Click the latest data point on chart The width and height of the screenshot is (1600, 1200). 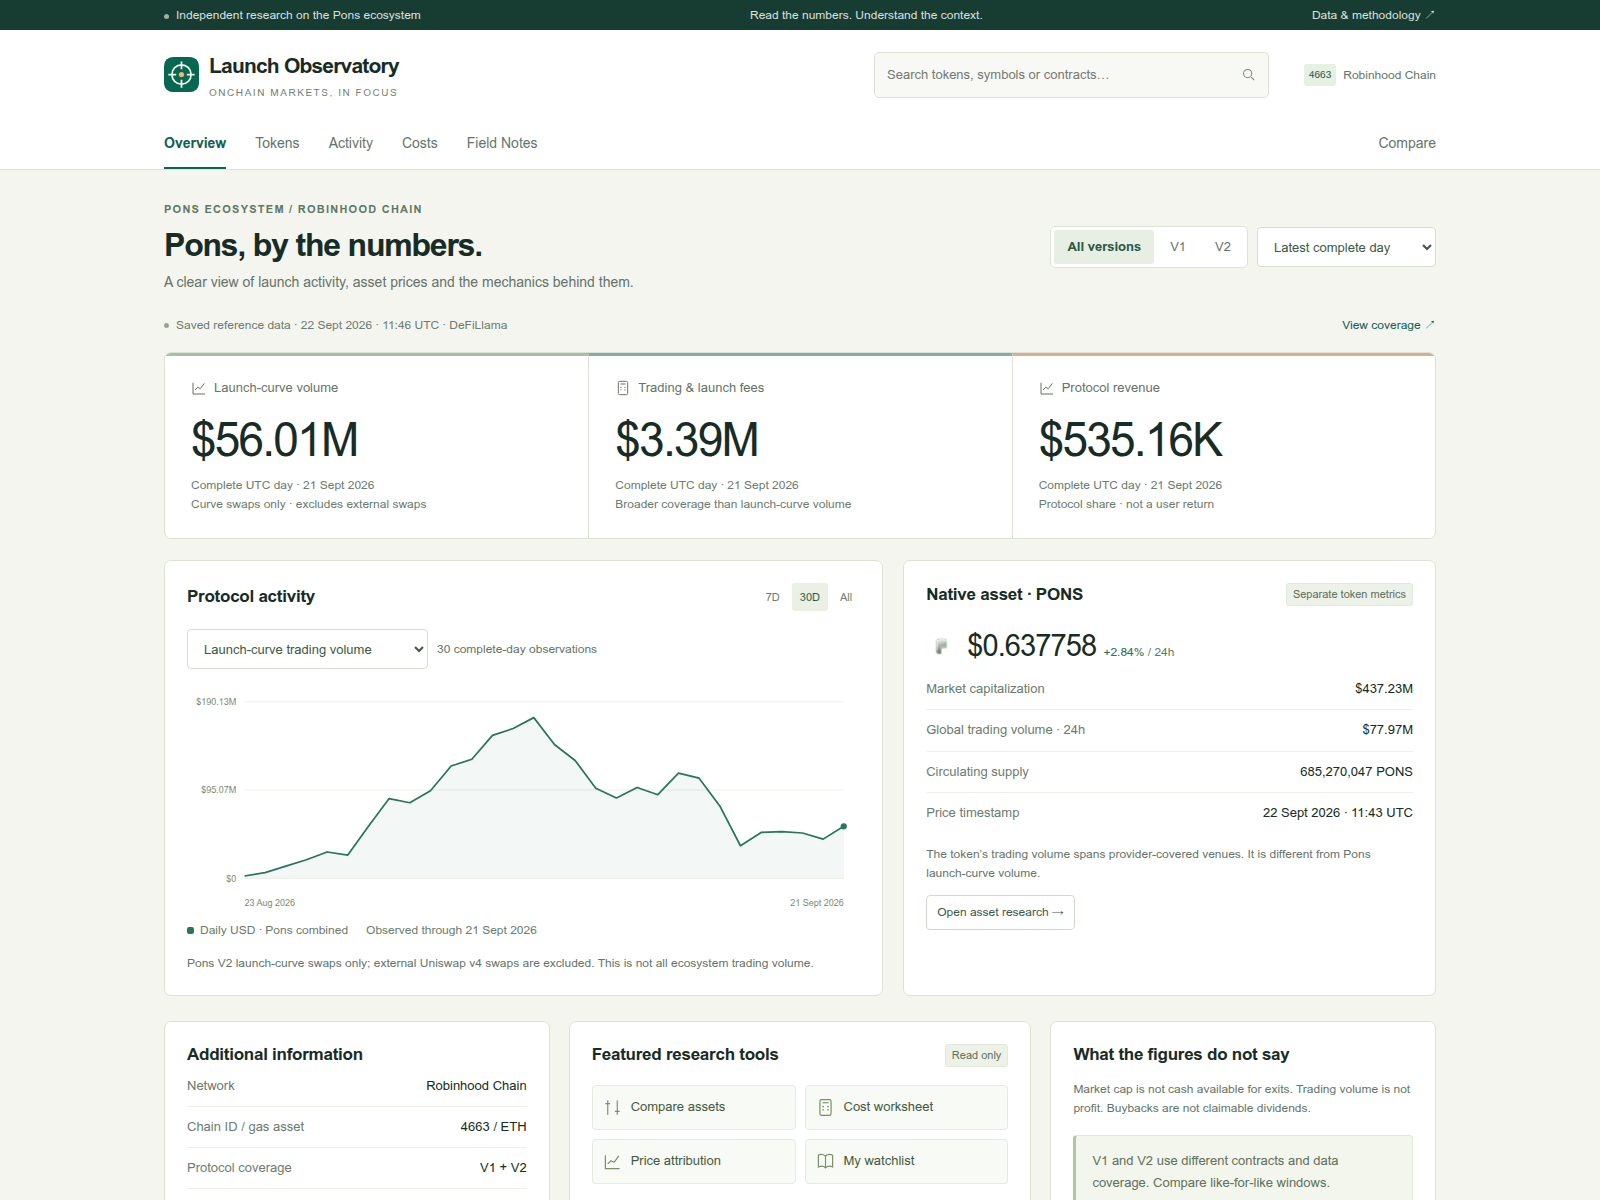click(844, 826)
